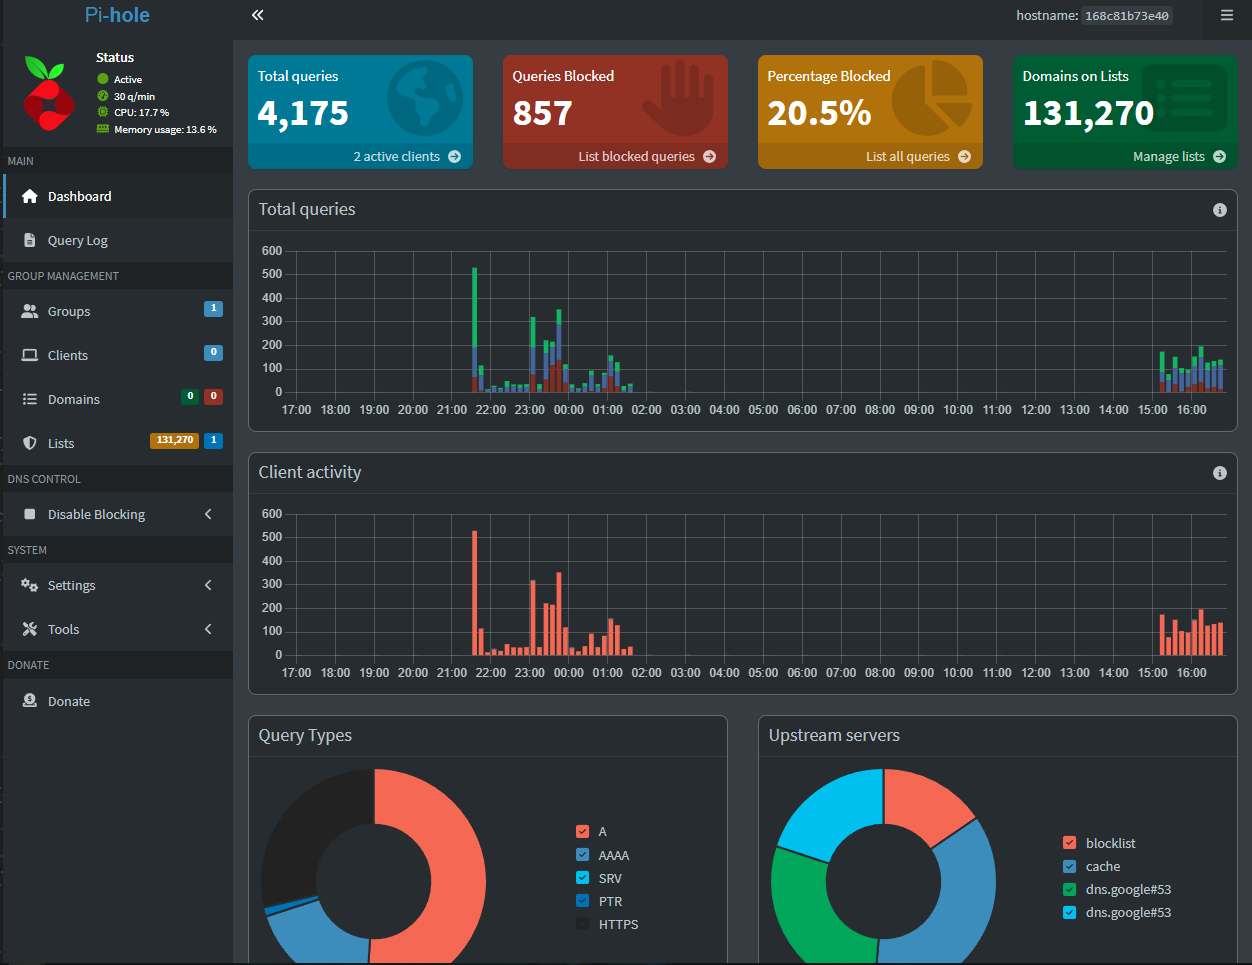Toggle the green dns.google#53 checkbox
The height and width of the screenshot is (965, 1252).
click(1070, 889)
